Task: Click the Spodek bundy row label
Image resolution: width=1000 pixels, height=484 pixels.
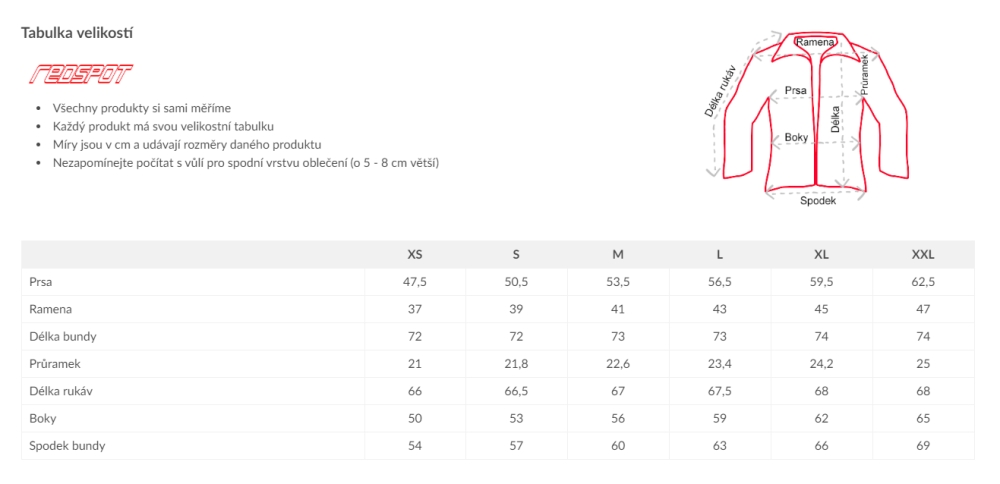Action: [x=67, y=445]
